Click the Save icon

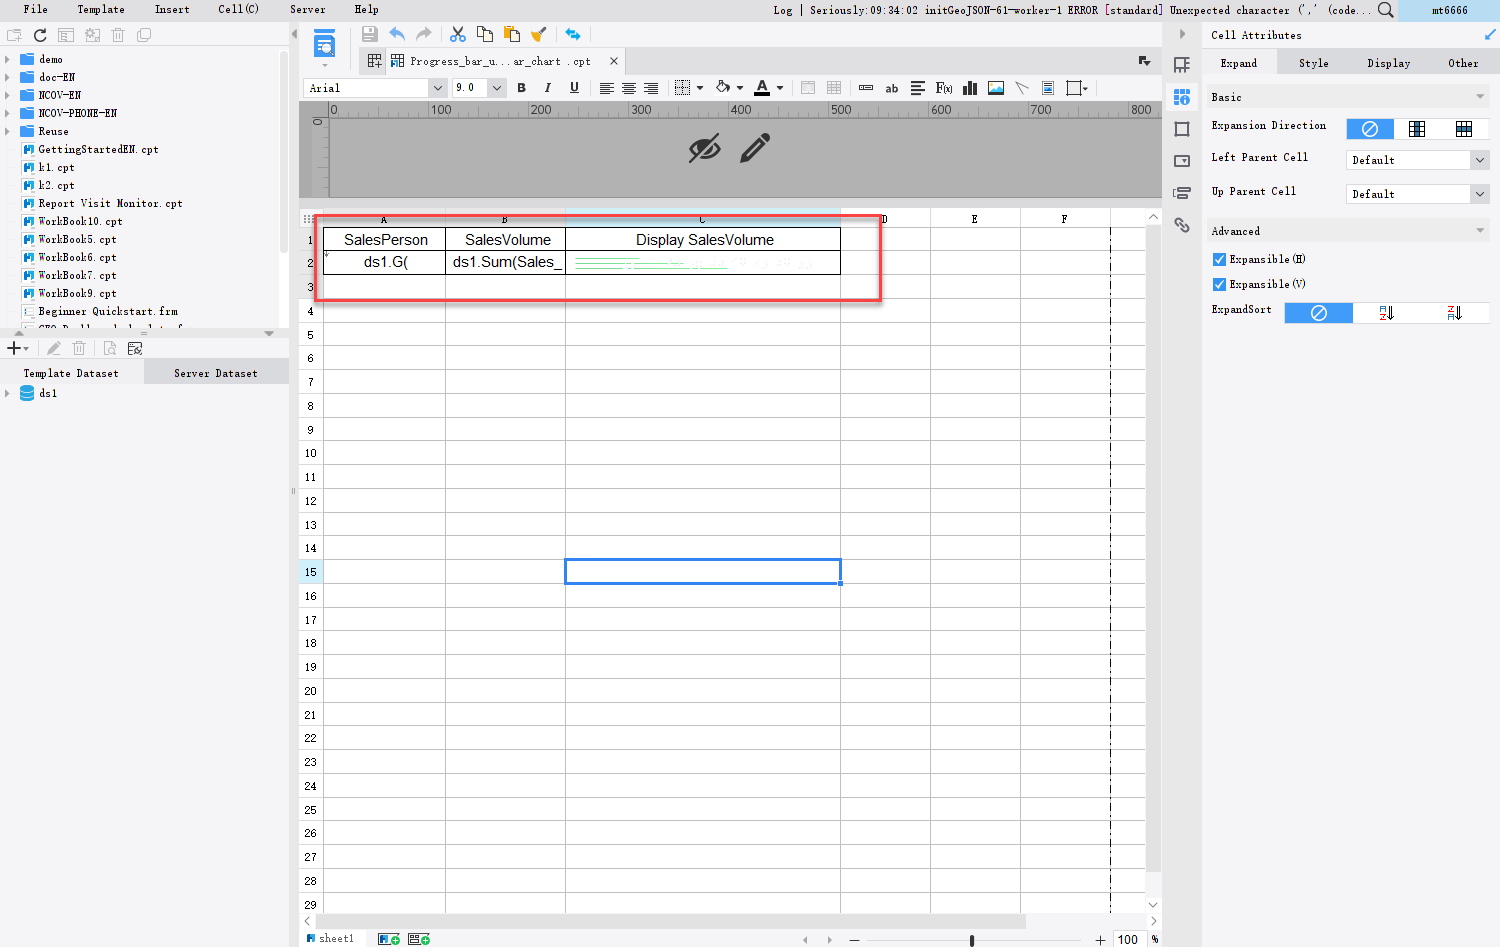(x=368, y=33)
